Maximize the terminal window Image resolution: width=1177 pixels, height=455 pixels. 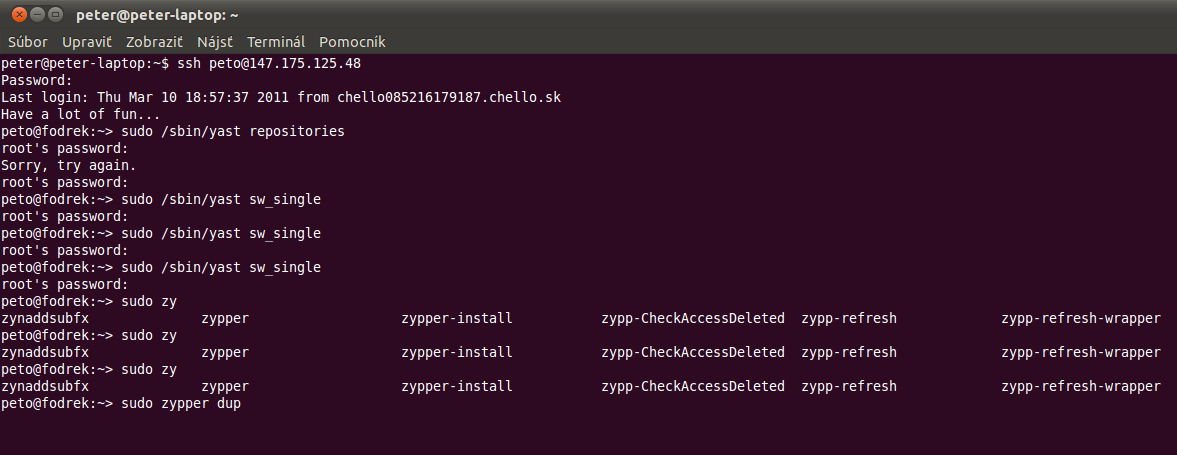(56, 14)
